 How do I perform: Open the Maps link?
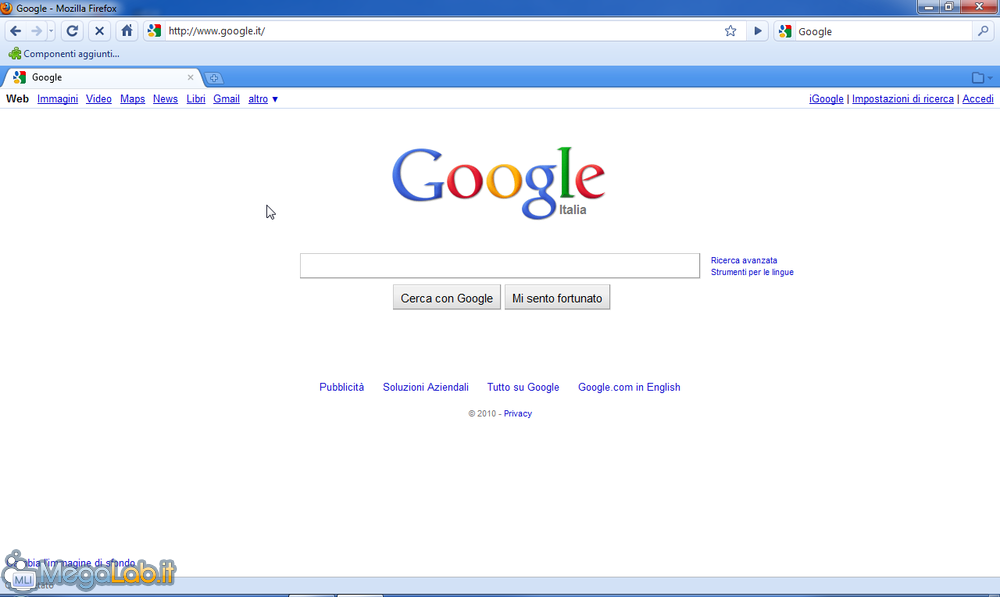pos(133,99)
